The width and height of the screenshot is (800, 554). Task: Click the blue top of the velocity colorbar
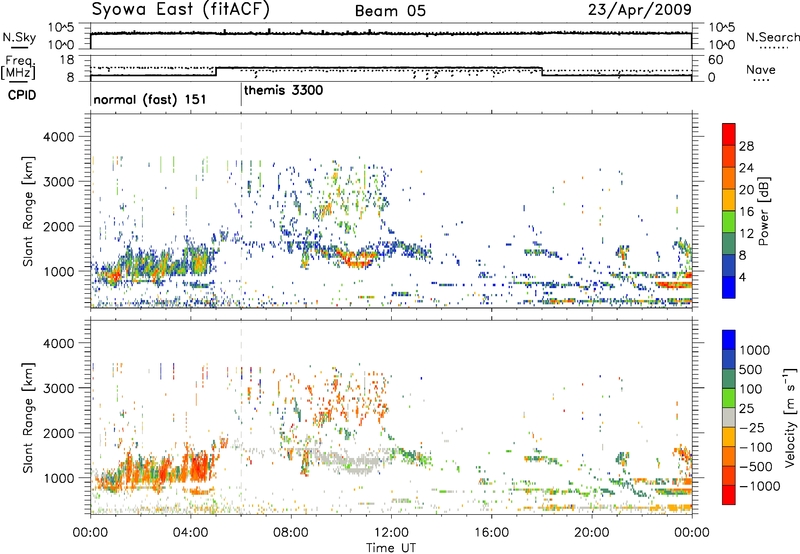(x=729, y=340)
